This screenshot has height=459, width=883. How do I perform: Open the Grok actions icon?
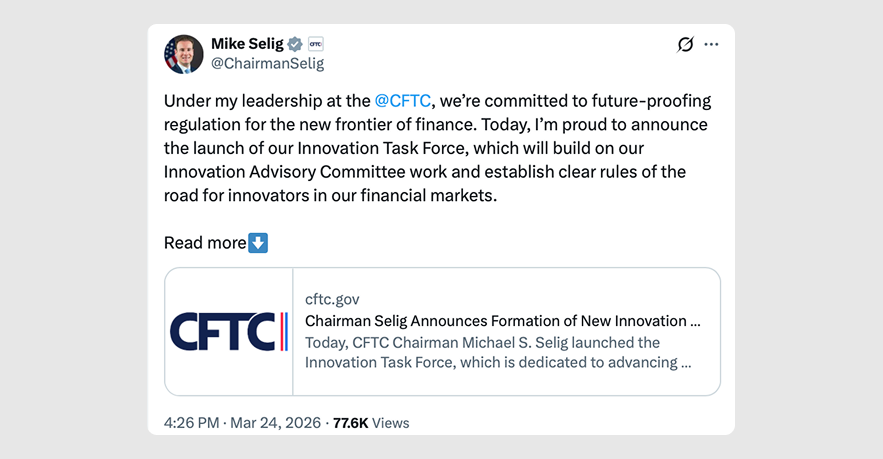pyautogui.click(x=685, y=45)
